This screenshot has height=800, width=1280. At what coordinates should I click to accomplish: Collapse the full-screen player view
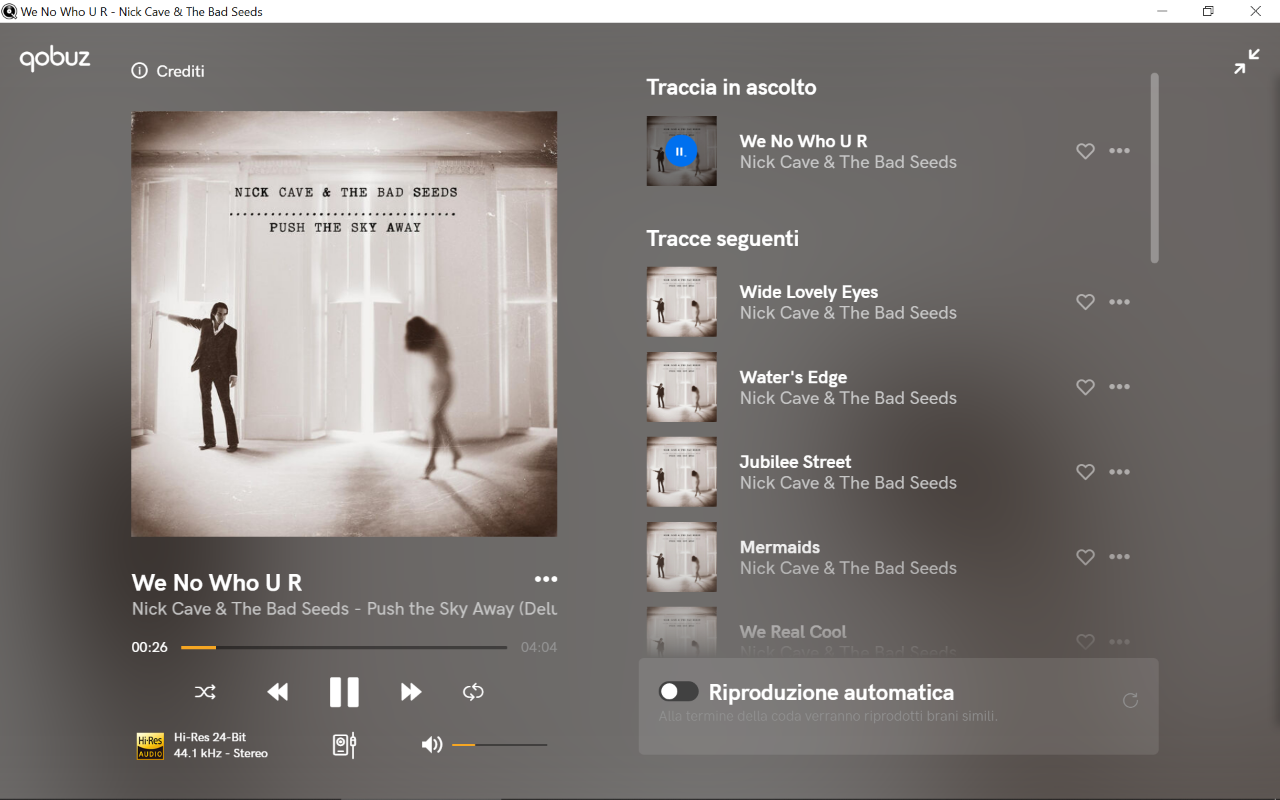[1246, 62]
